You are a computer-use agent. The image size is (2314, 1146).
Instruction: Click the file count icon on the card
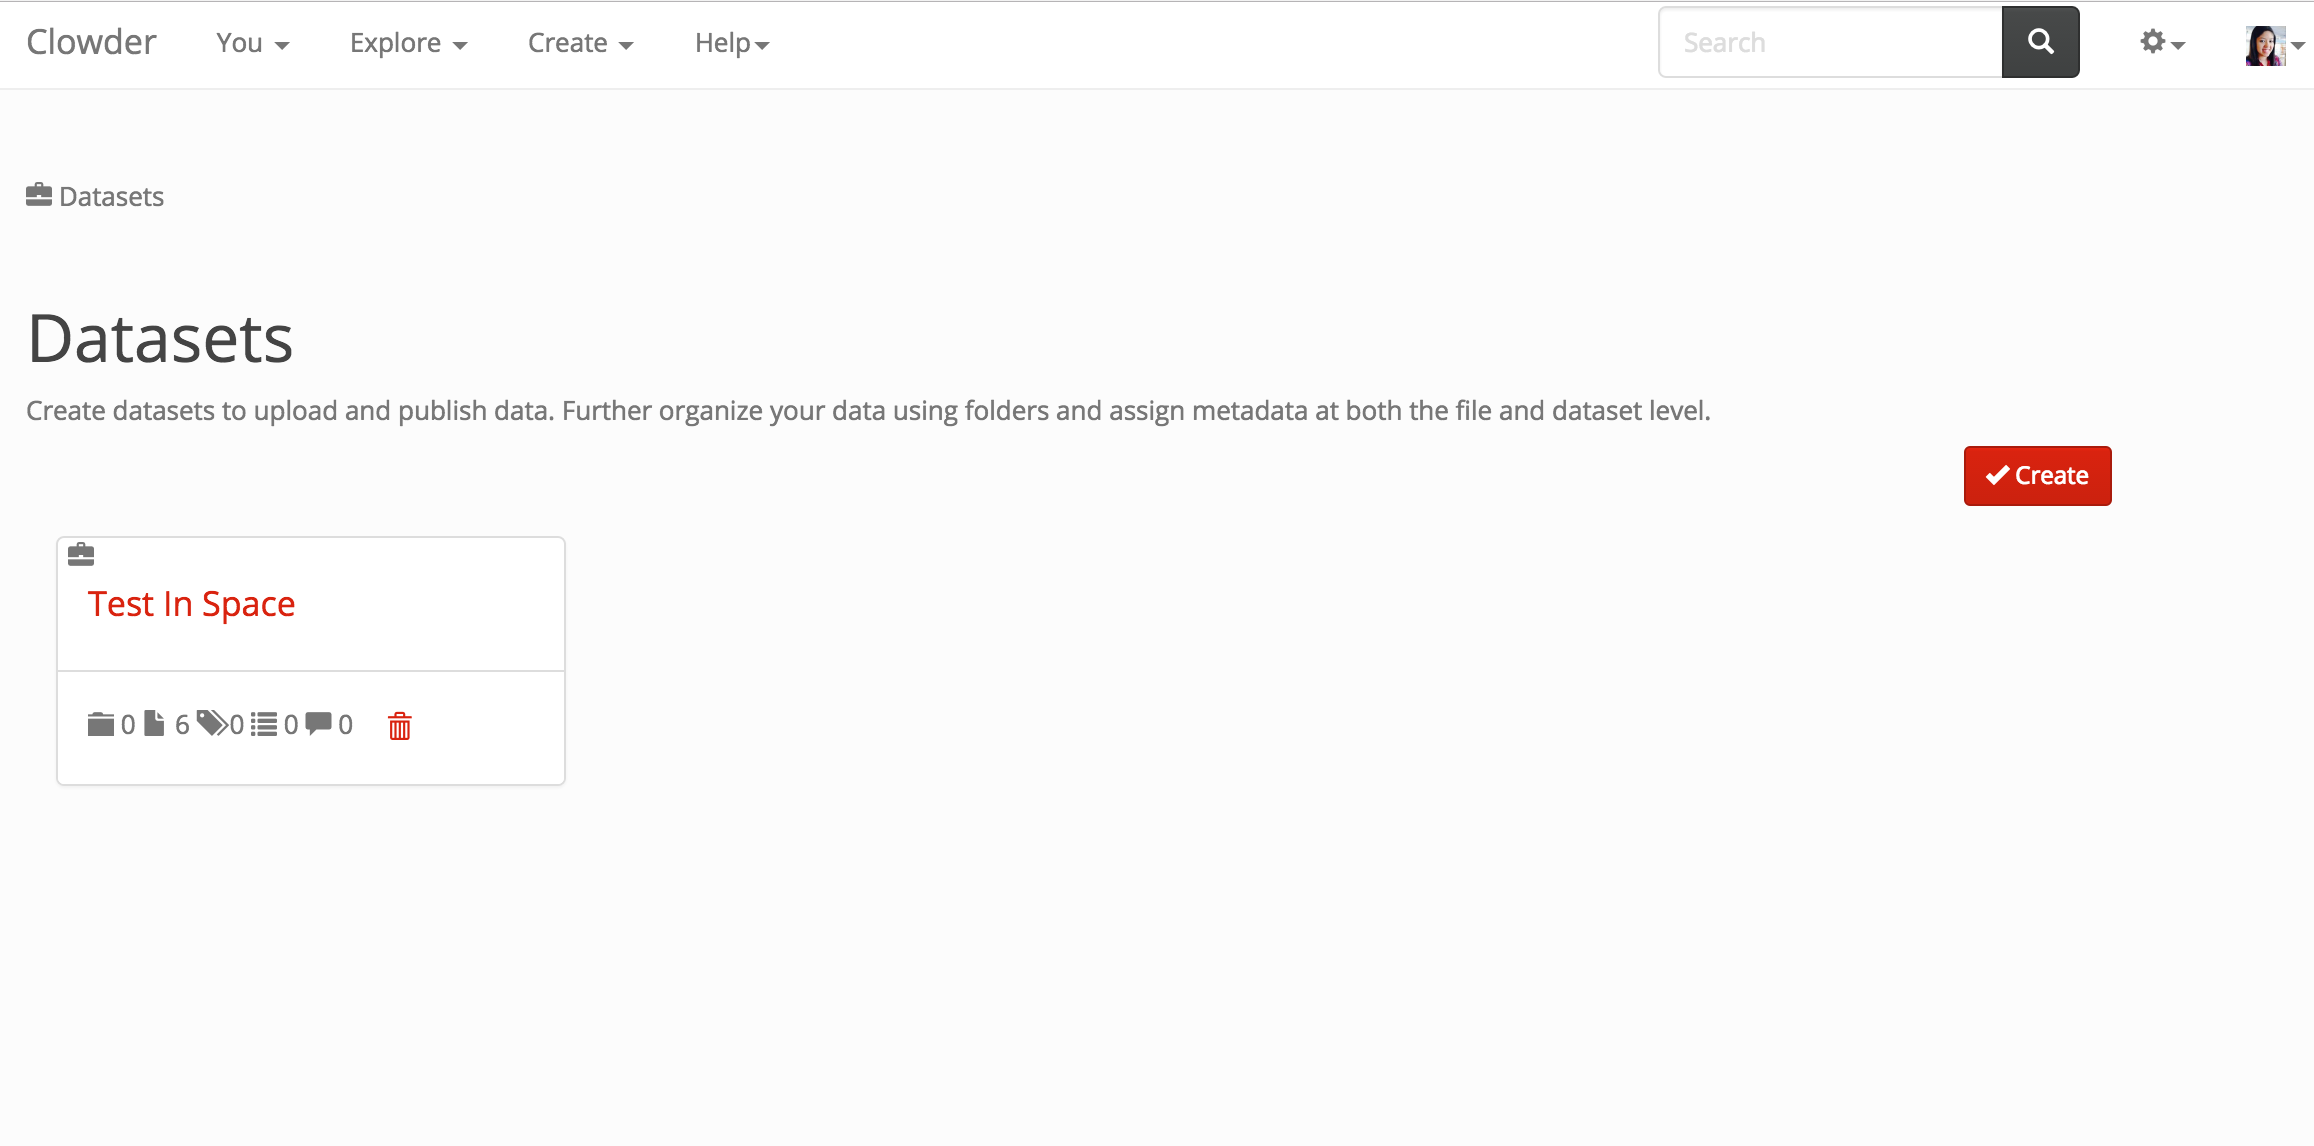pos(154,723)
